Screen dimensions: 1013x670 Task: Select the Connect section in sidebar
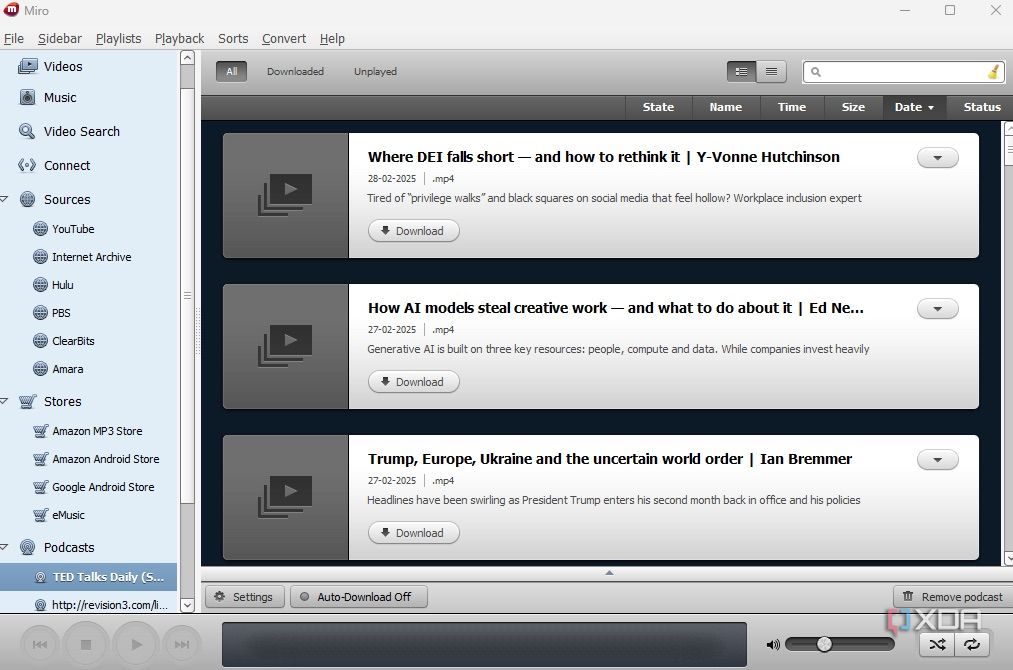[66, 165]
